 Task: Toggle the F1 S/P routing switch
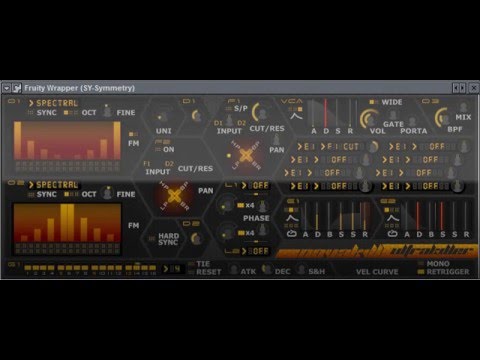pos(228,109)
